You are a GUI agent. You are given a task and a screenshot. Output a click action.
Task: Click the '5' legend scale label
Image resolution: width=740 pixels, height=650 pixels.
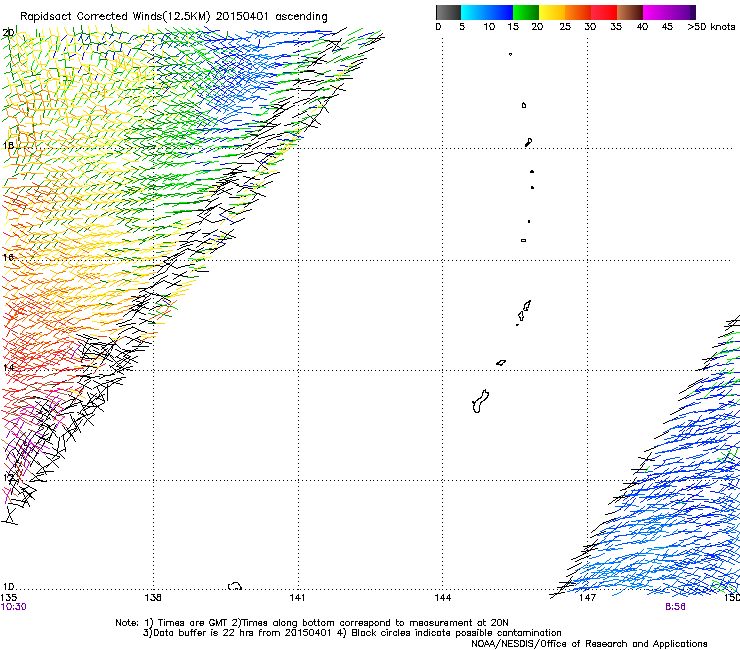[462, 27]
